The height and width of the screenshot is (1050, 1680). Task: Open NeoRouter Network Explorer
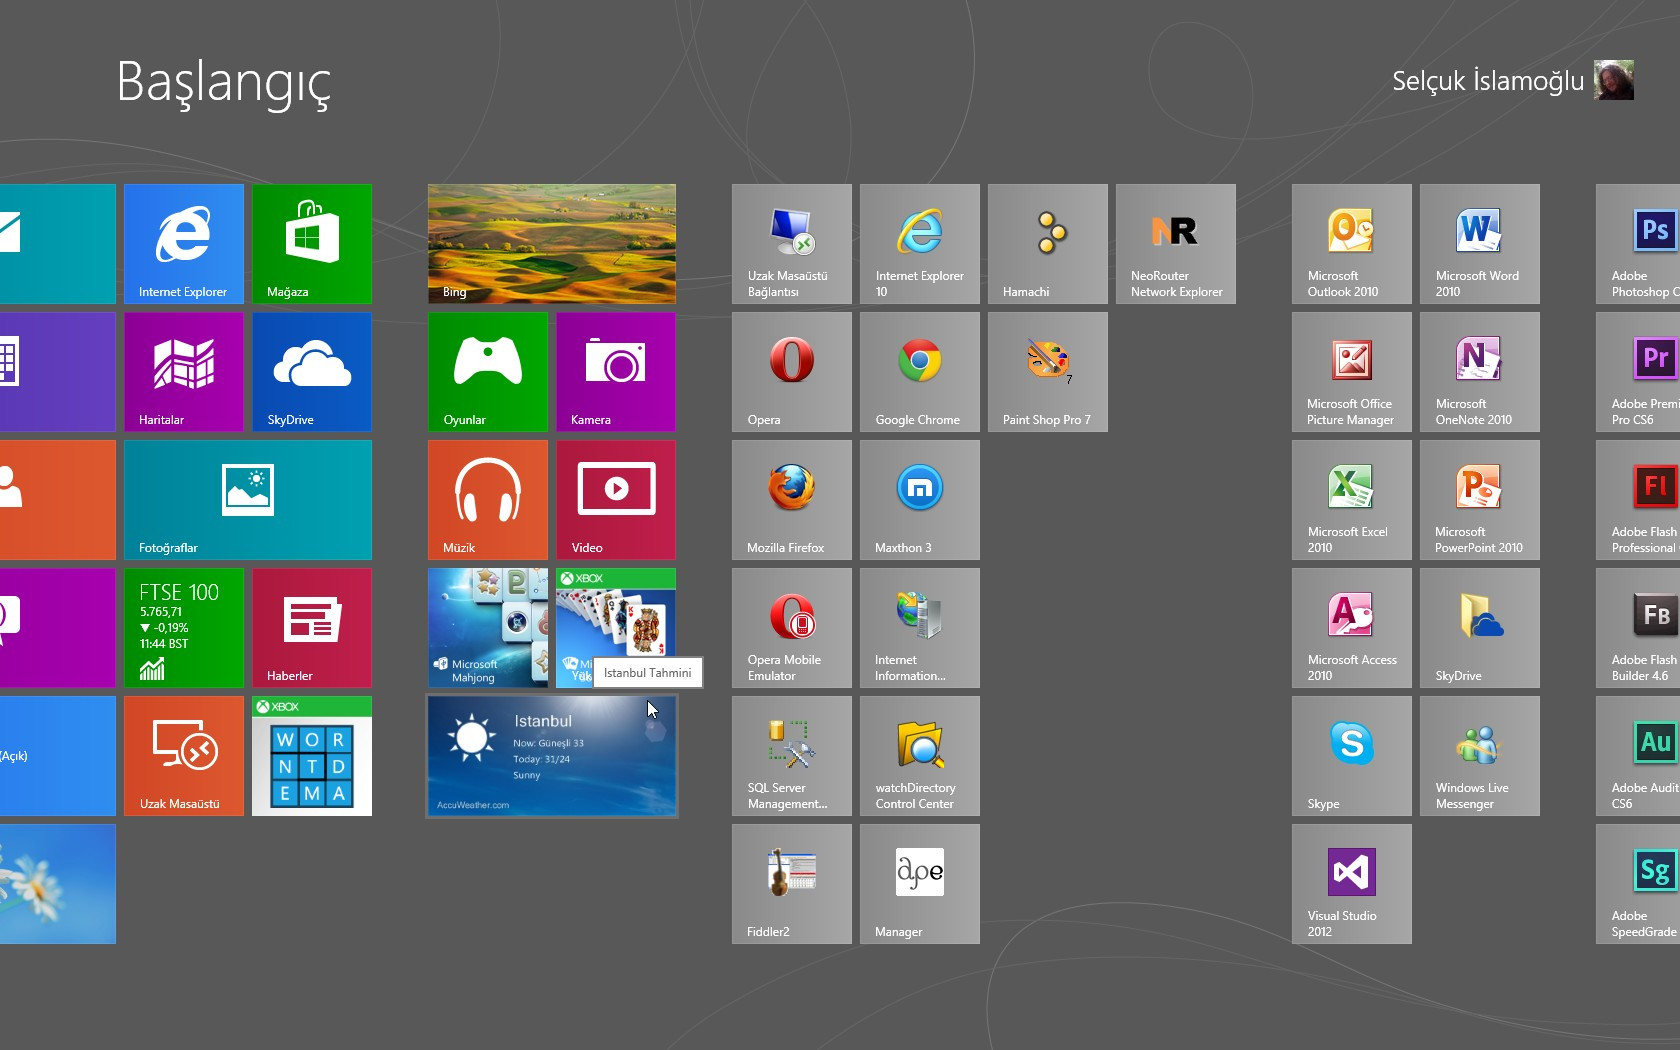coord(1176,244)
